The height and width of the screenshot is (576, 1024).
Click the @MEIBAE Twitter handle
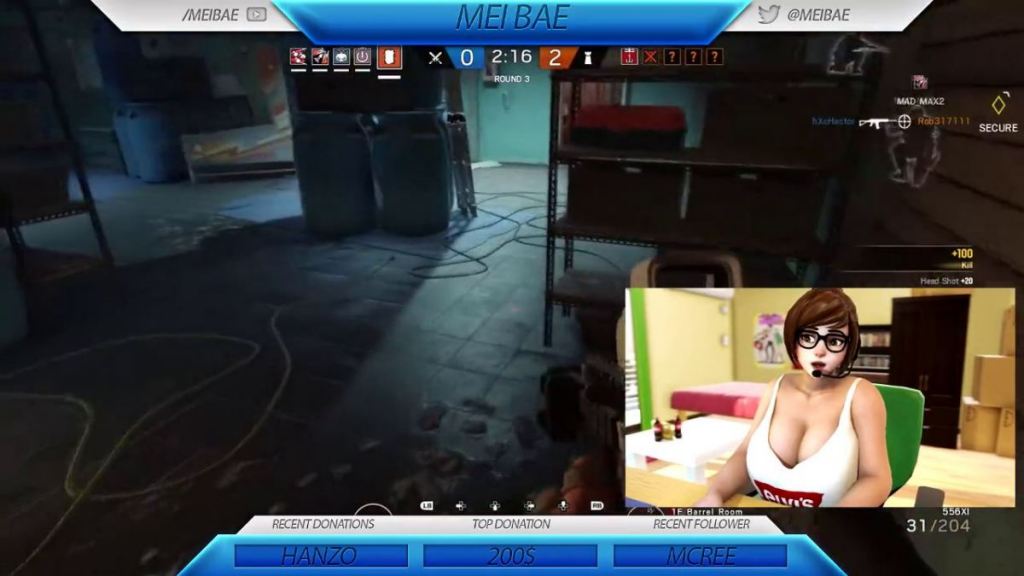[x=818, y=14]
